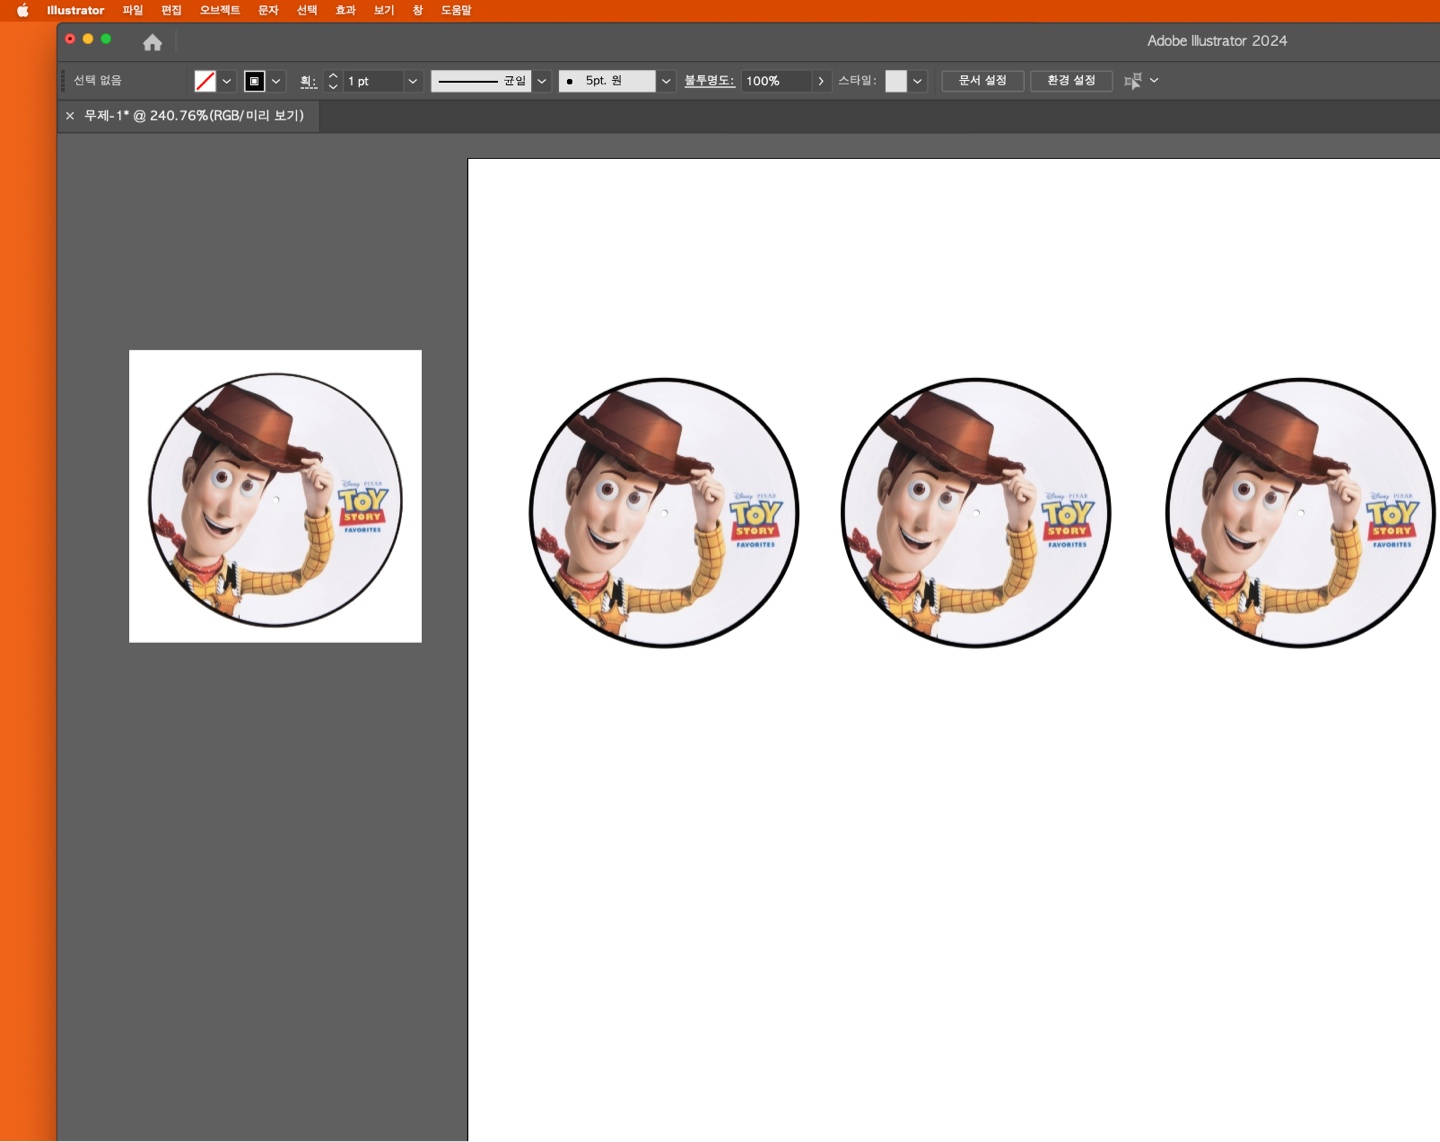Click the 5pt. 원 brush definition box

coord(607,81)
